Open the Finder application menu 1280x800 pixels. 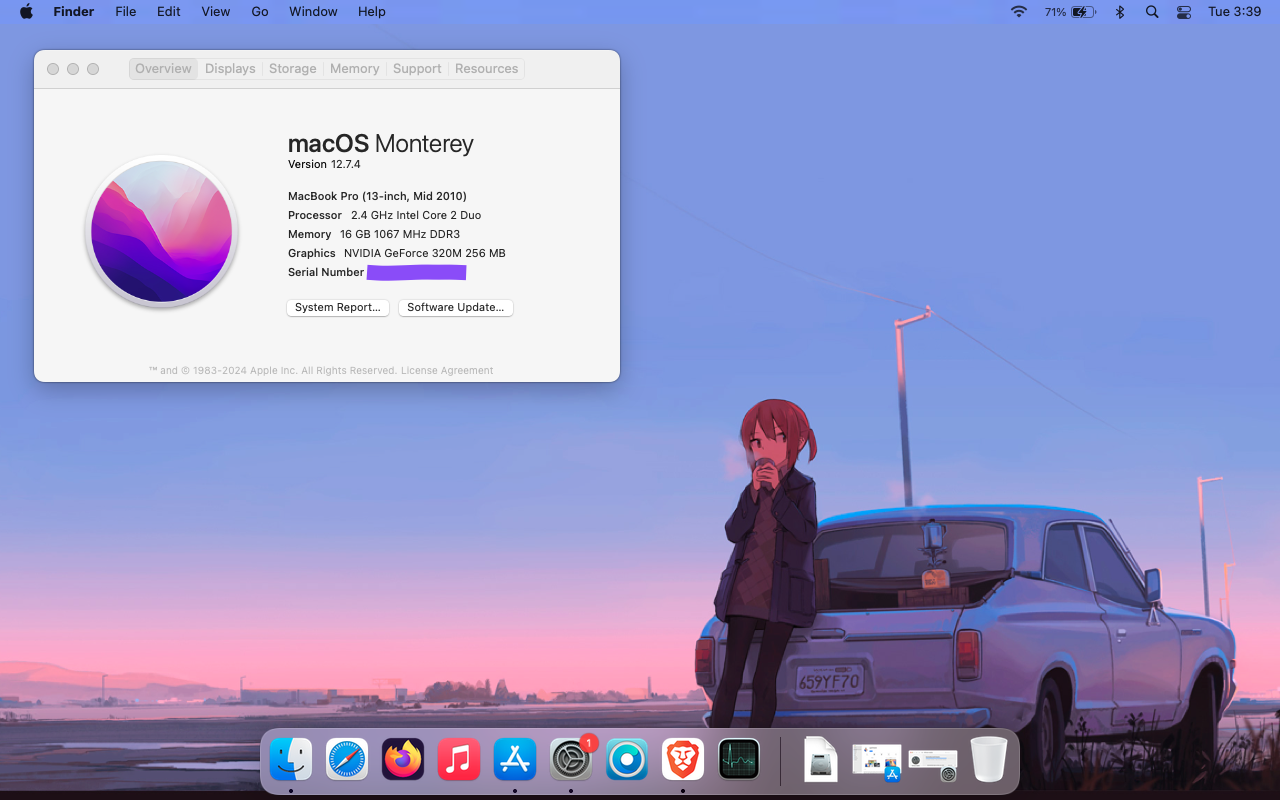click(x=74, y=12)
